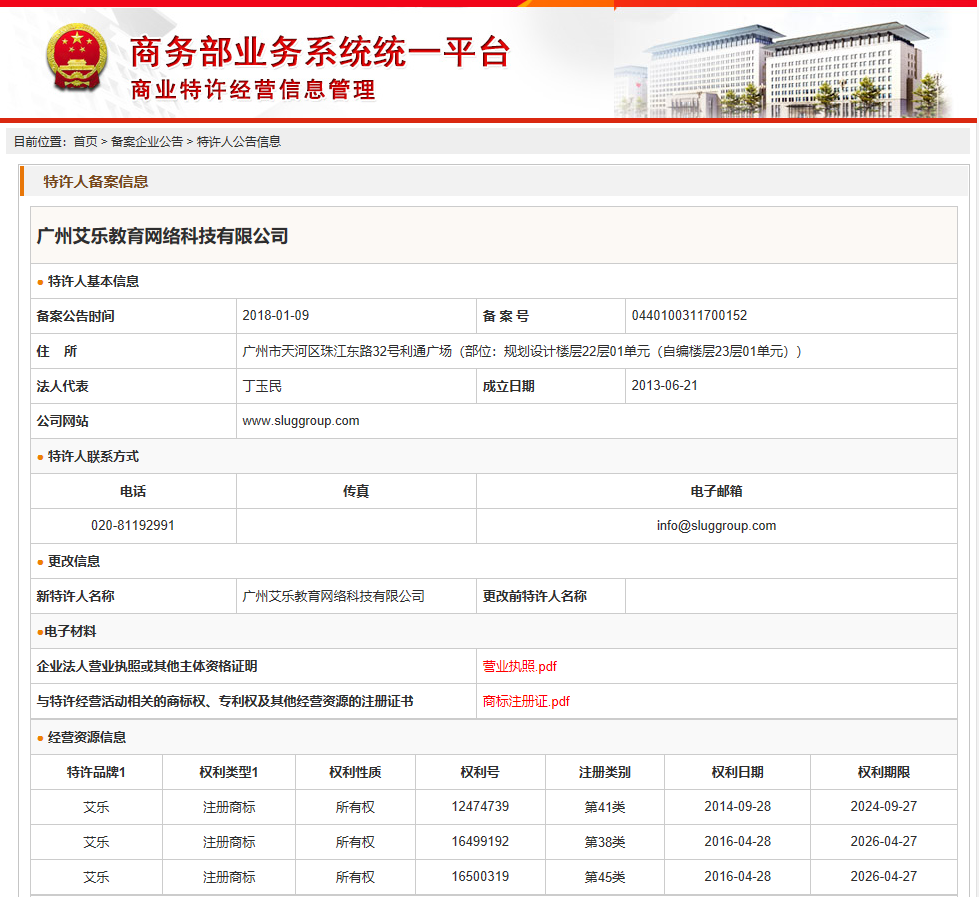
Task: Click the 特许人备案信息 section header
Action: point(96,182)
